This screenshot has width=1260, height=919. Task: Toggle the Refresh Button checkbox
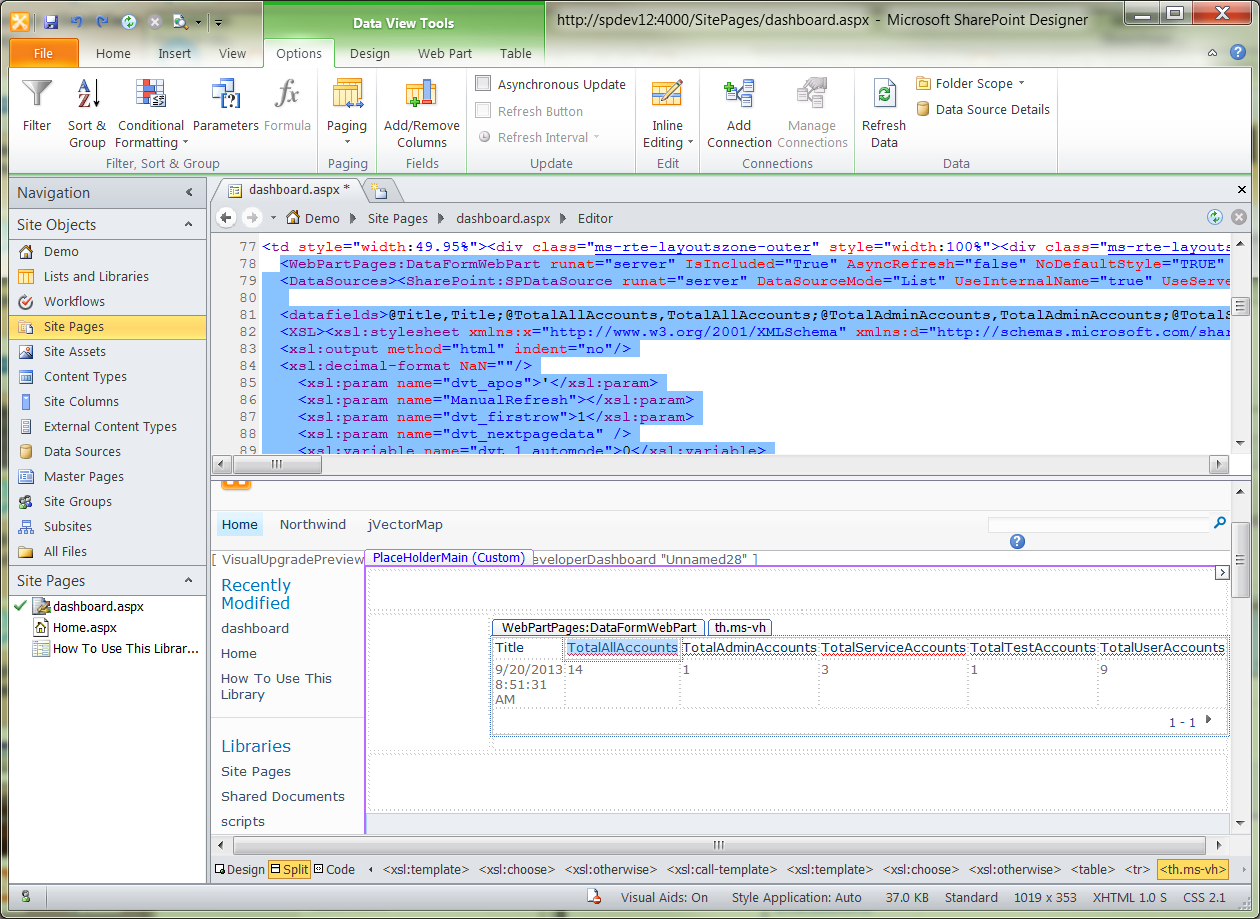coord(484,111)
